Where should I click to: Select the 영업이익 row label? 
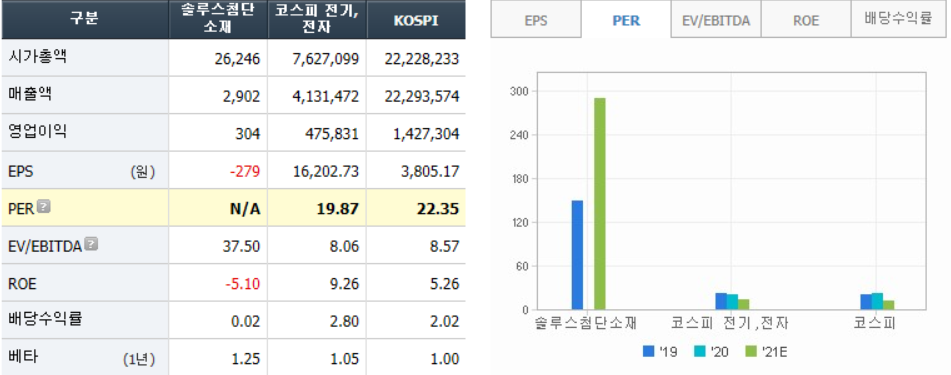(x=38, y=132)
